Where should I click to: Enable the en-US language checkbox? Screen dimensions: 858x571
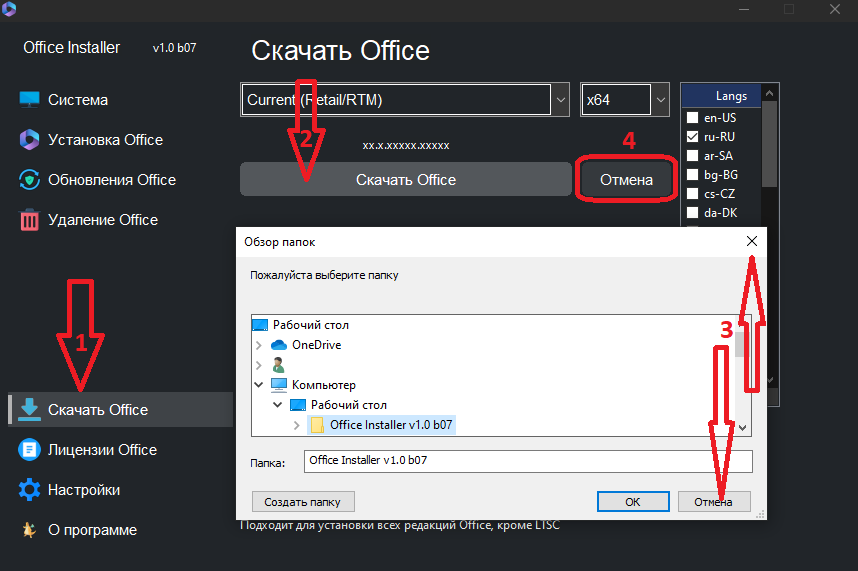coord(692,118)
